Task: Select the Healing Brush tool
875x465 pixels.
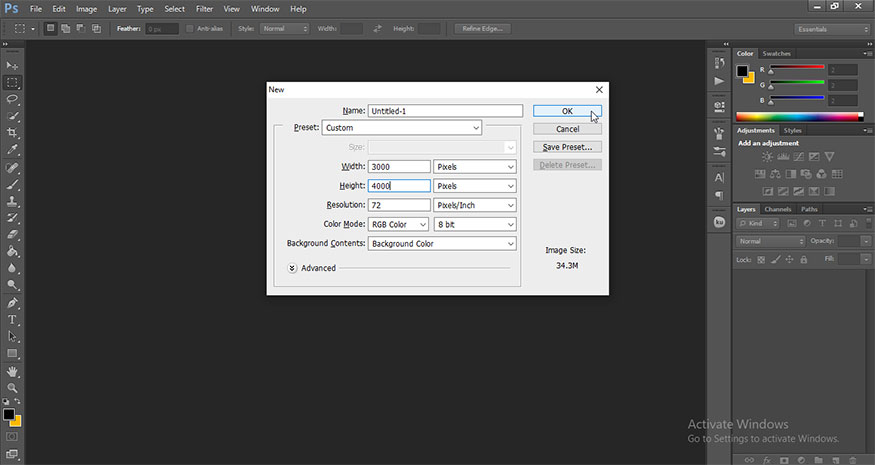Action: (12, 167)
